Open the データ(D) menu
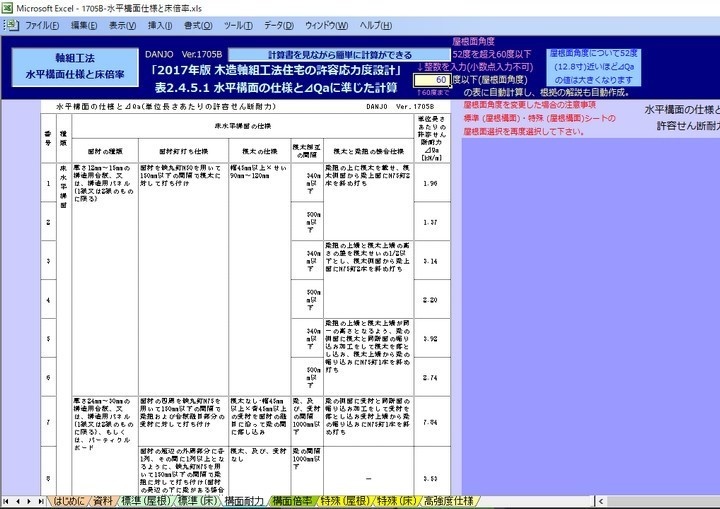The image size is (720, 509). click(279, 26)
